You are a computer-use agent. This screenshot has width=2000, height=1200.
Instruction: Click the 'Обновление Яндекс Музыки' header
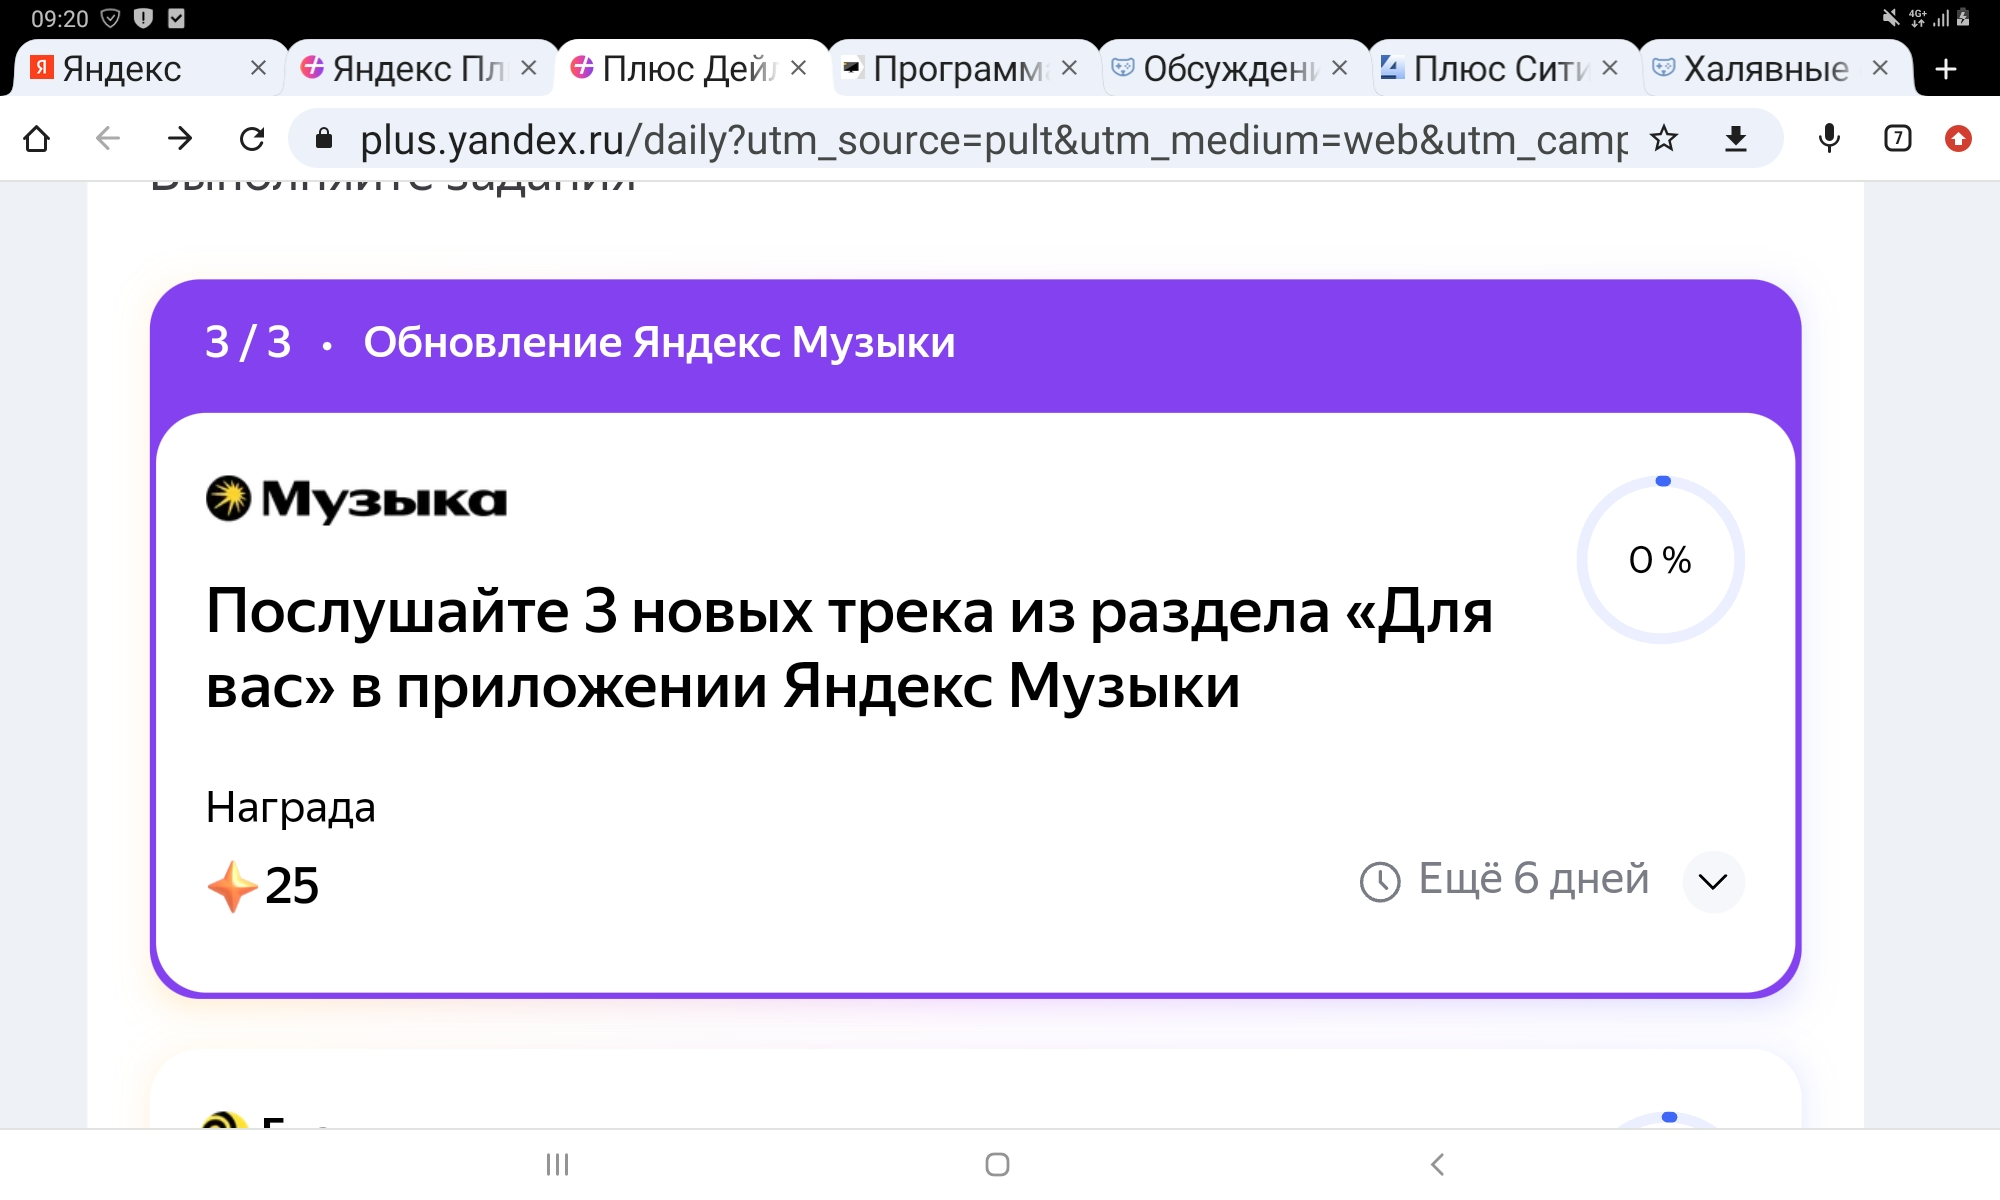[659, 342]
